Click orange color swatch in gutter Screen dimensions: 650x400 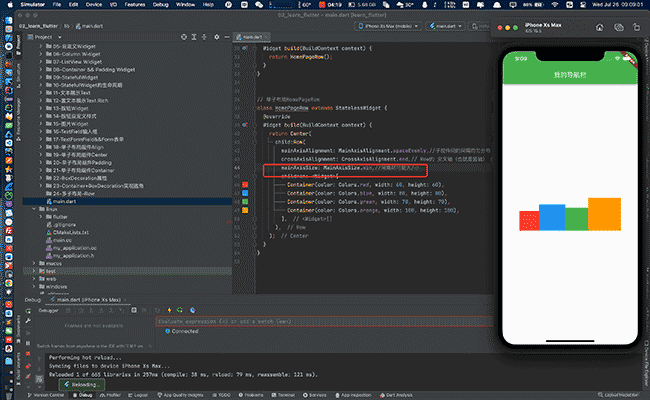click(x=245, y=210)
